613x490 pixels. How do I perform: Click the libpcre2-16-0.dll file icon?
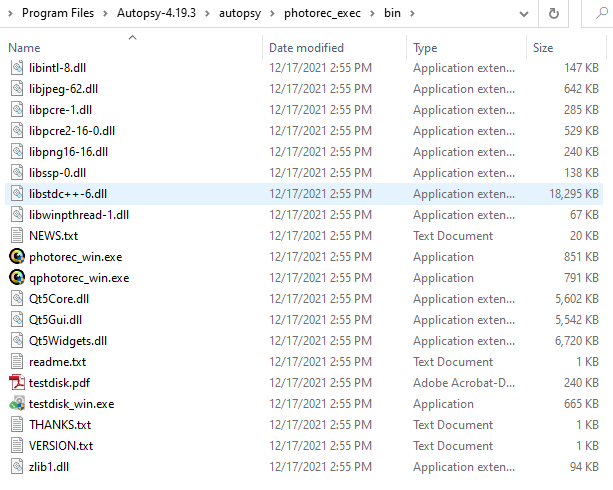(x=17, y=131)
